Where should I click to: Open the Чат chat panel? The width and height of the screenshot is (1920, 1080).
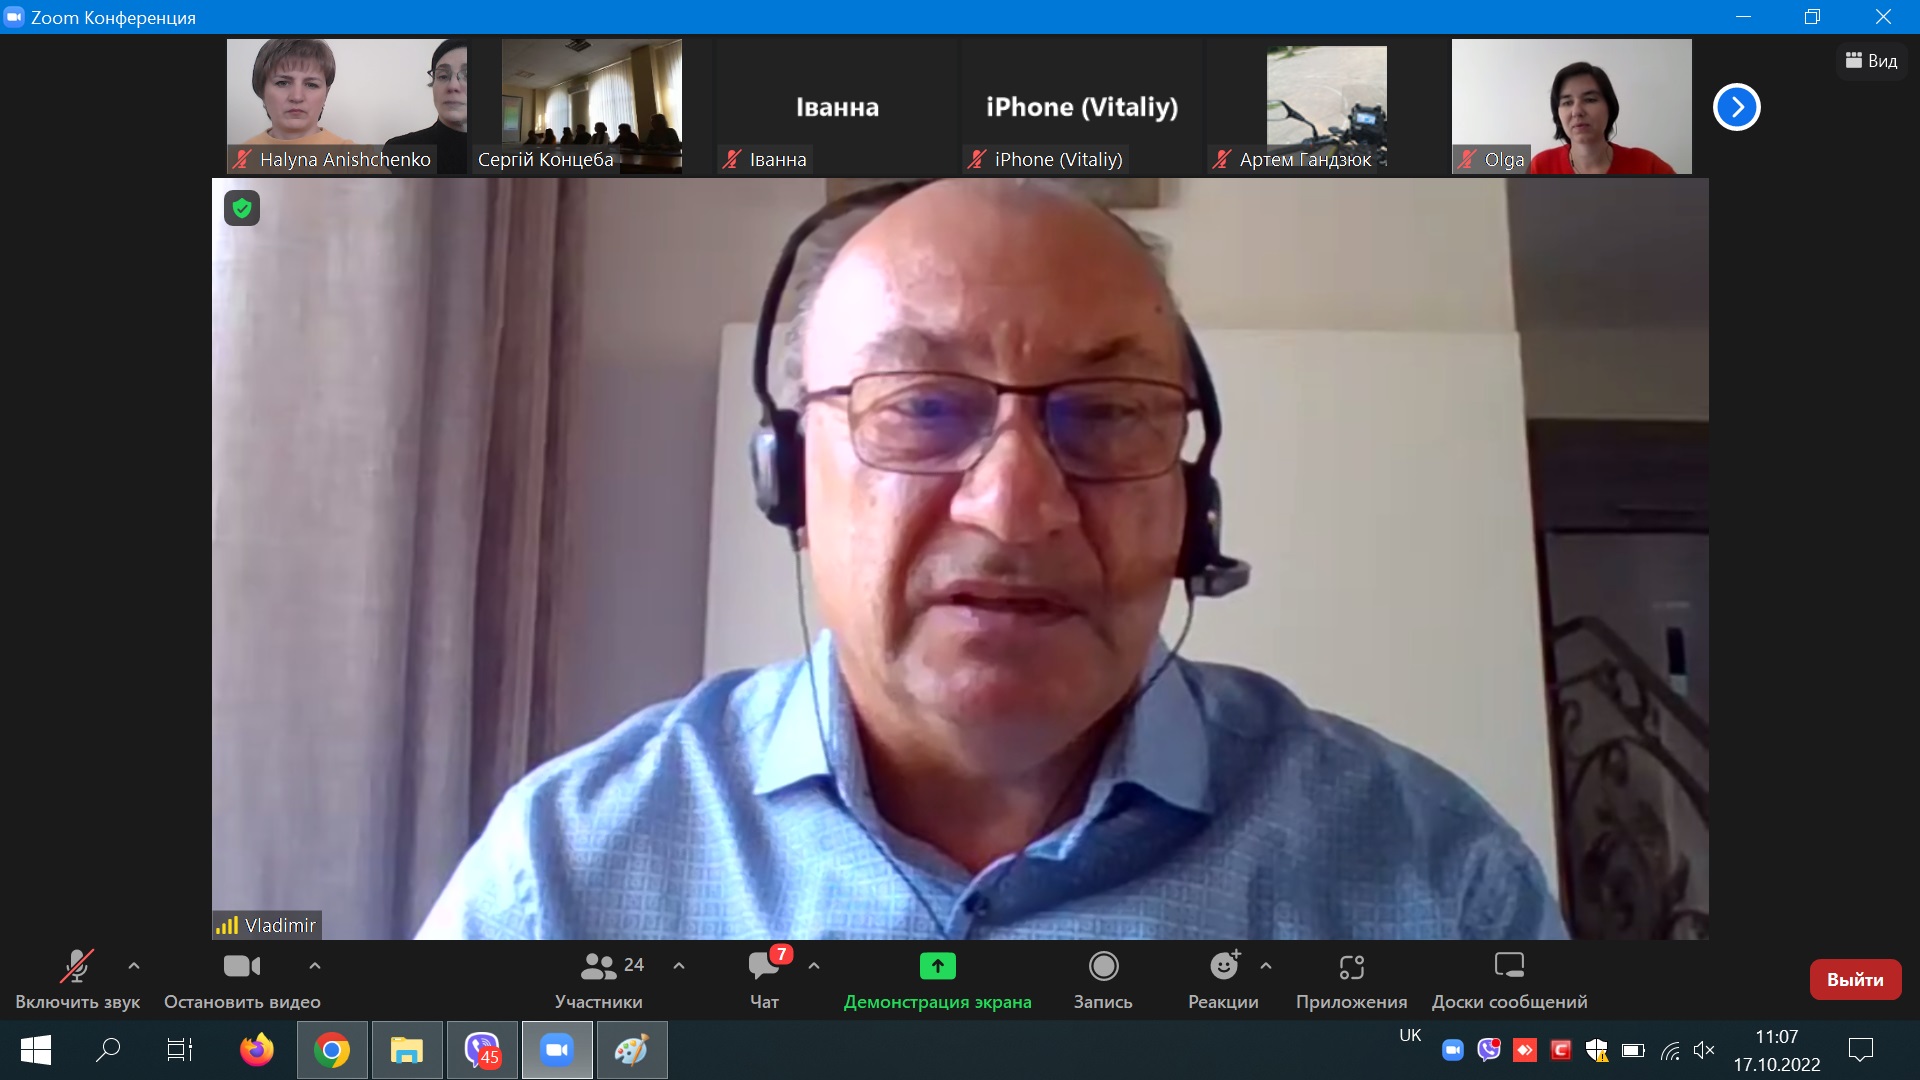tap(765, 980)
